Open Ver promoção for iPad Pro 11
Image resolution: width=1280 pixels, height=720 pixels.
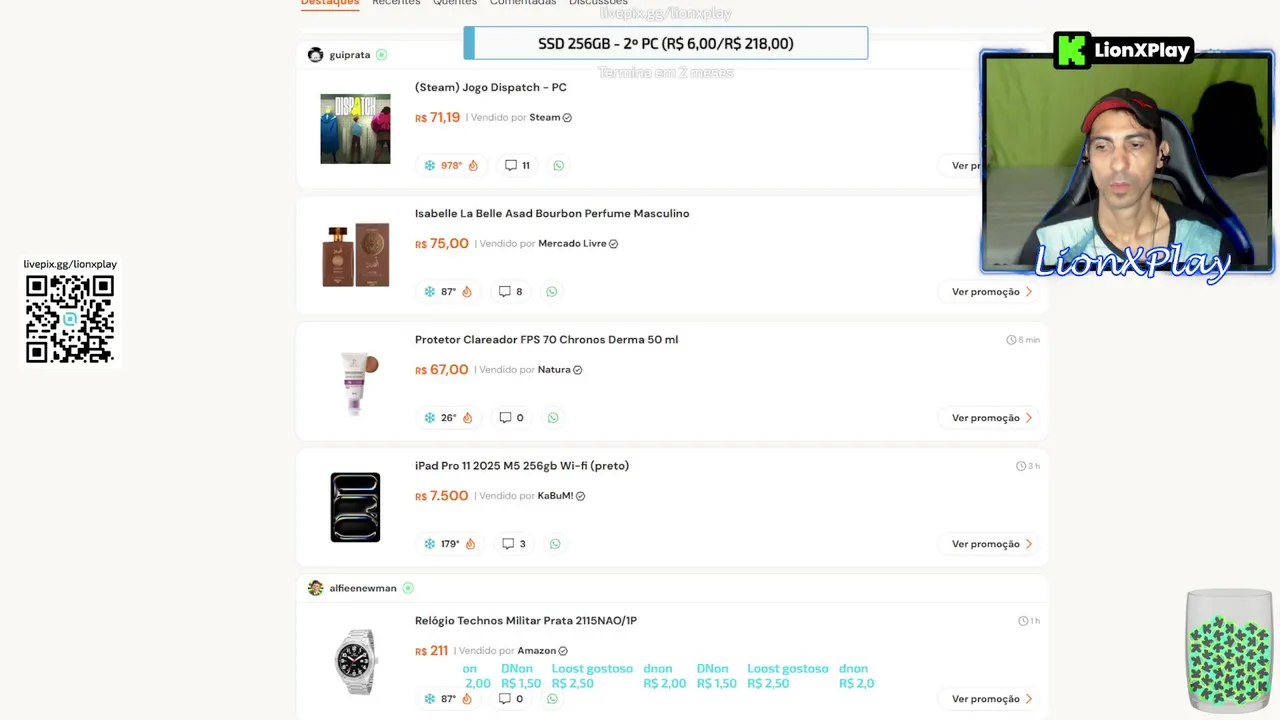pyautogui.click(x=991, y=543)
